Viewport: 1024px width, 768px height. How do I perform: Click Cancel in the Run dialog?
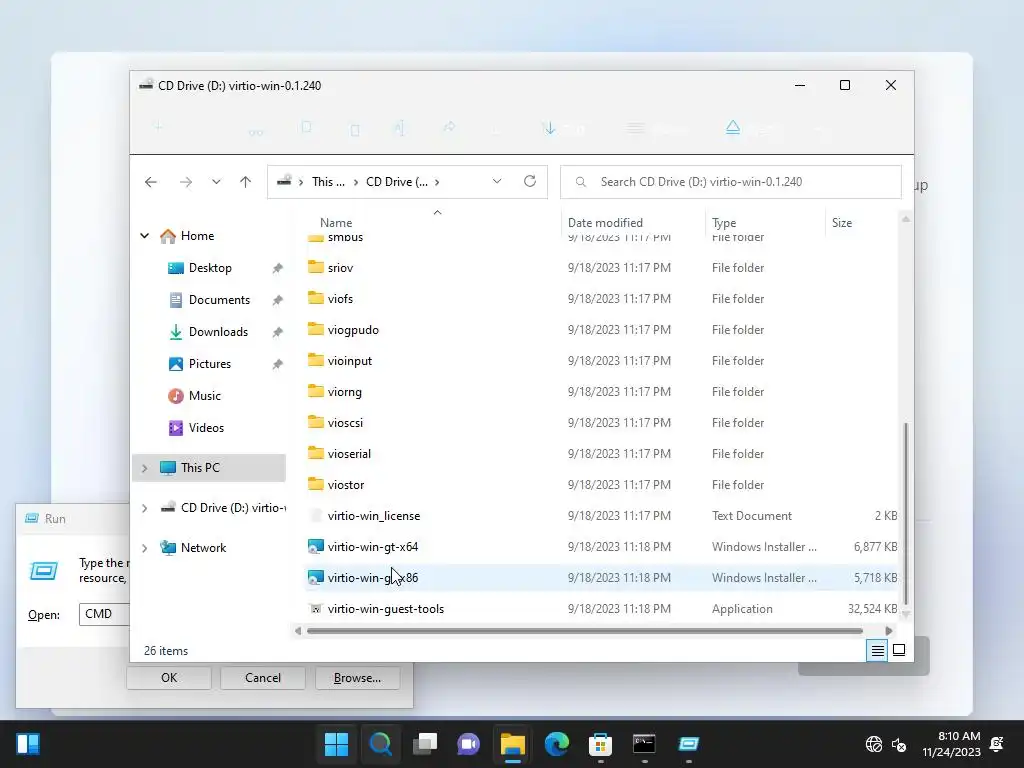coord(263,678)
